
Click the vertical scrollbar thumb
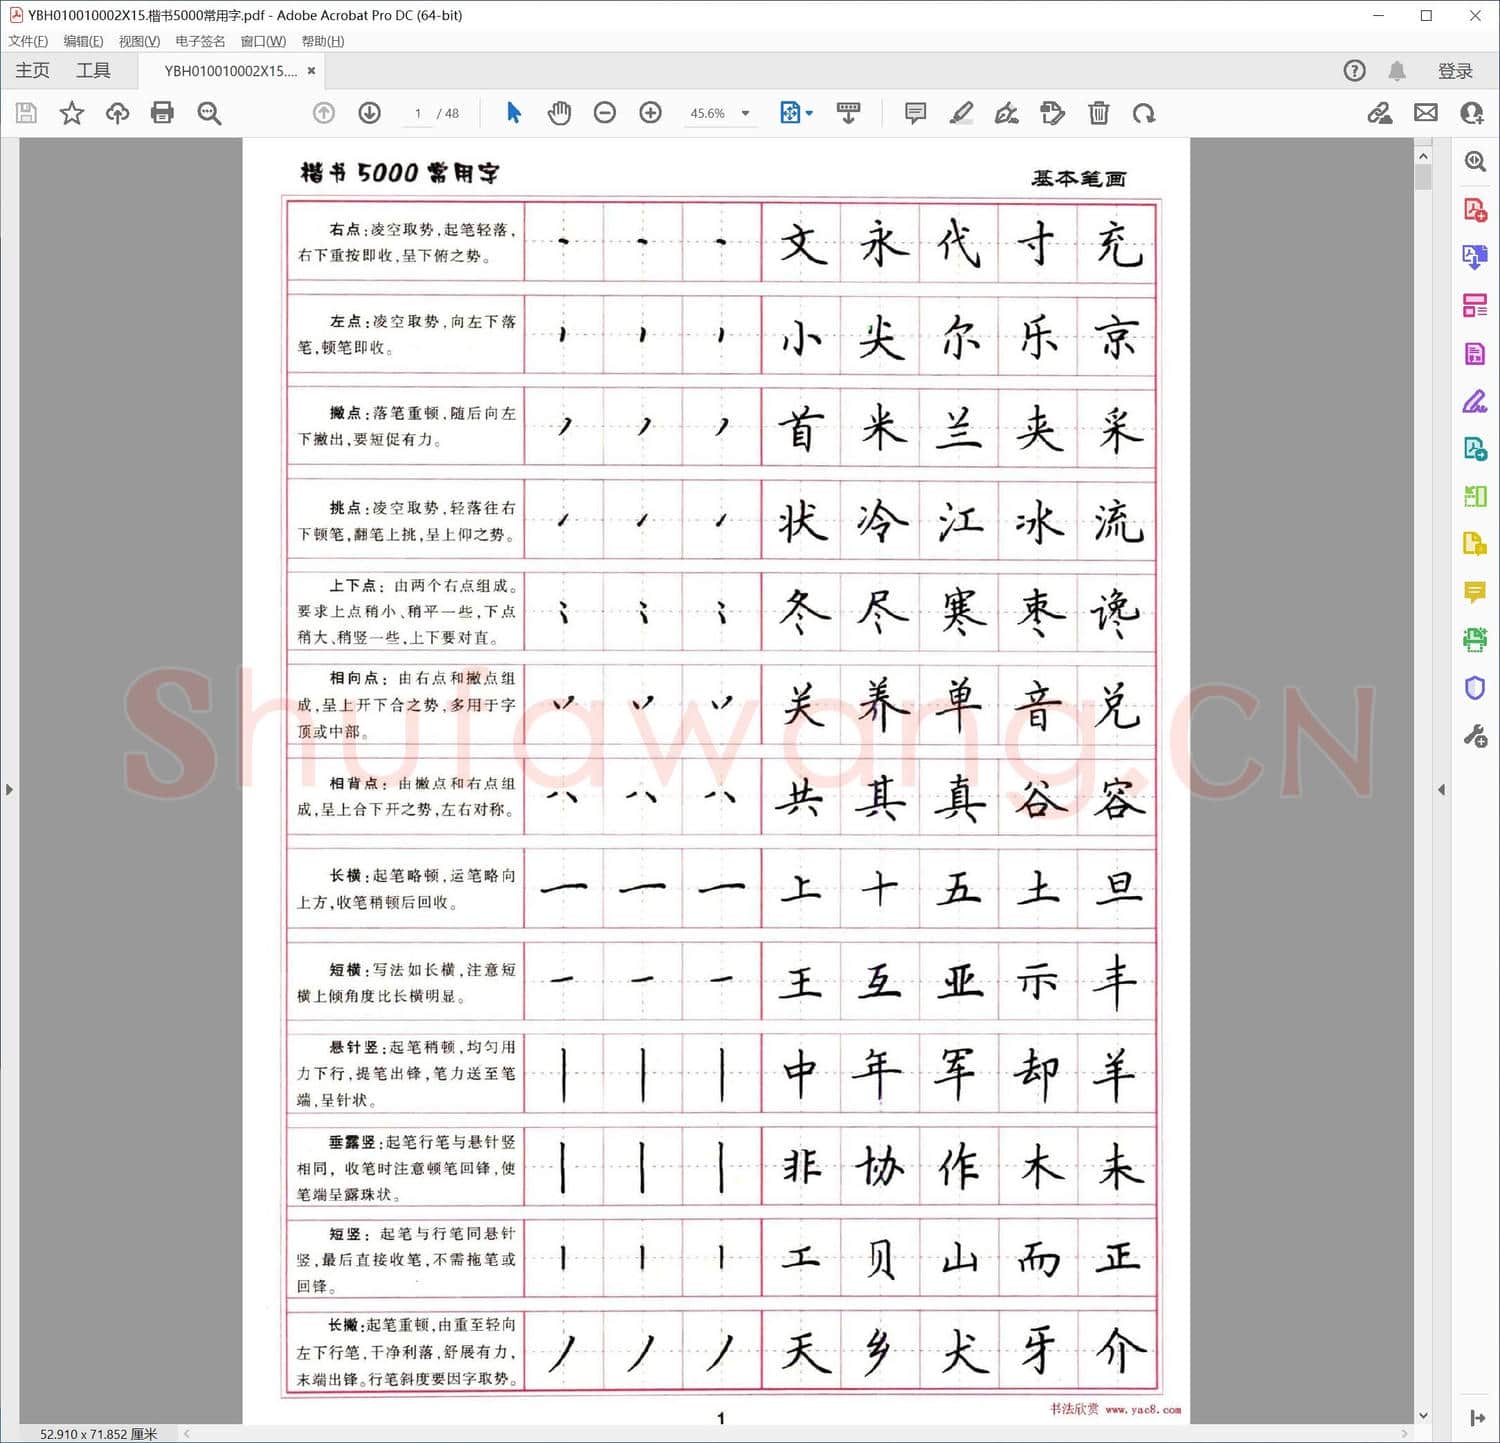tap(1423, 177)
